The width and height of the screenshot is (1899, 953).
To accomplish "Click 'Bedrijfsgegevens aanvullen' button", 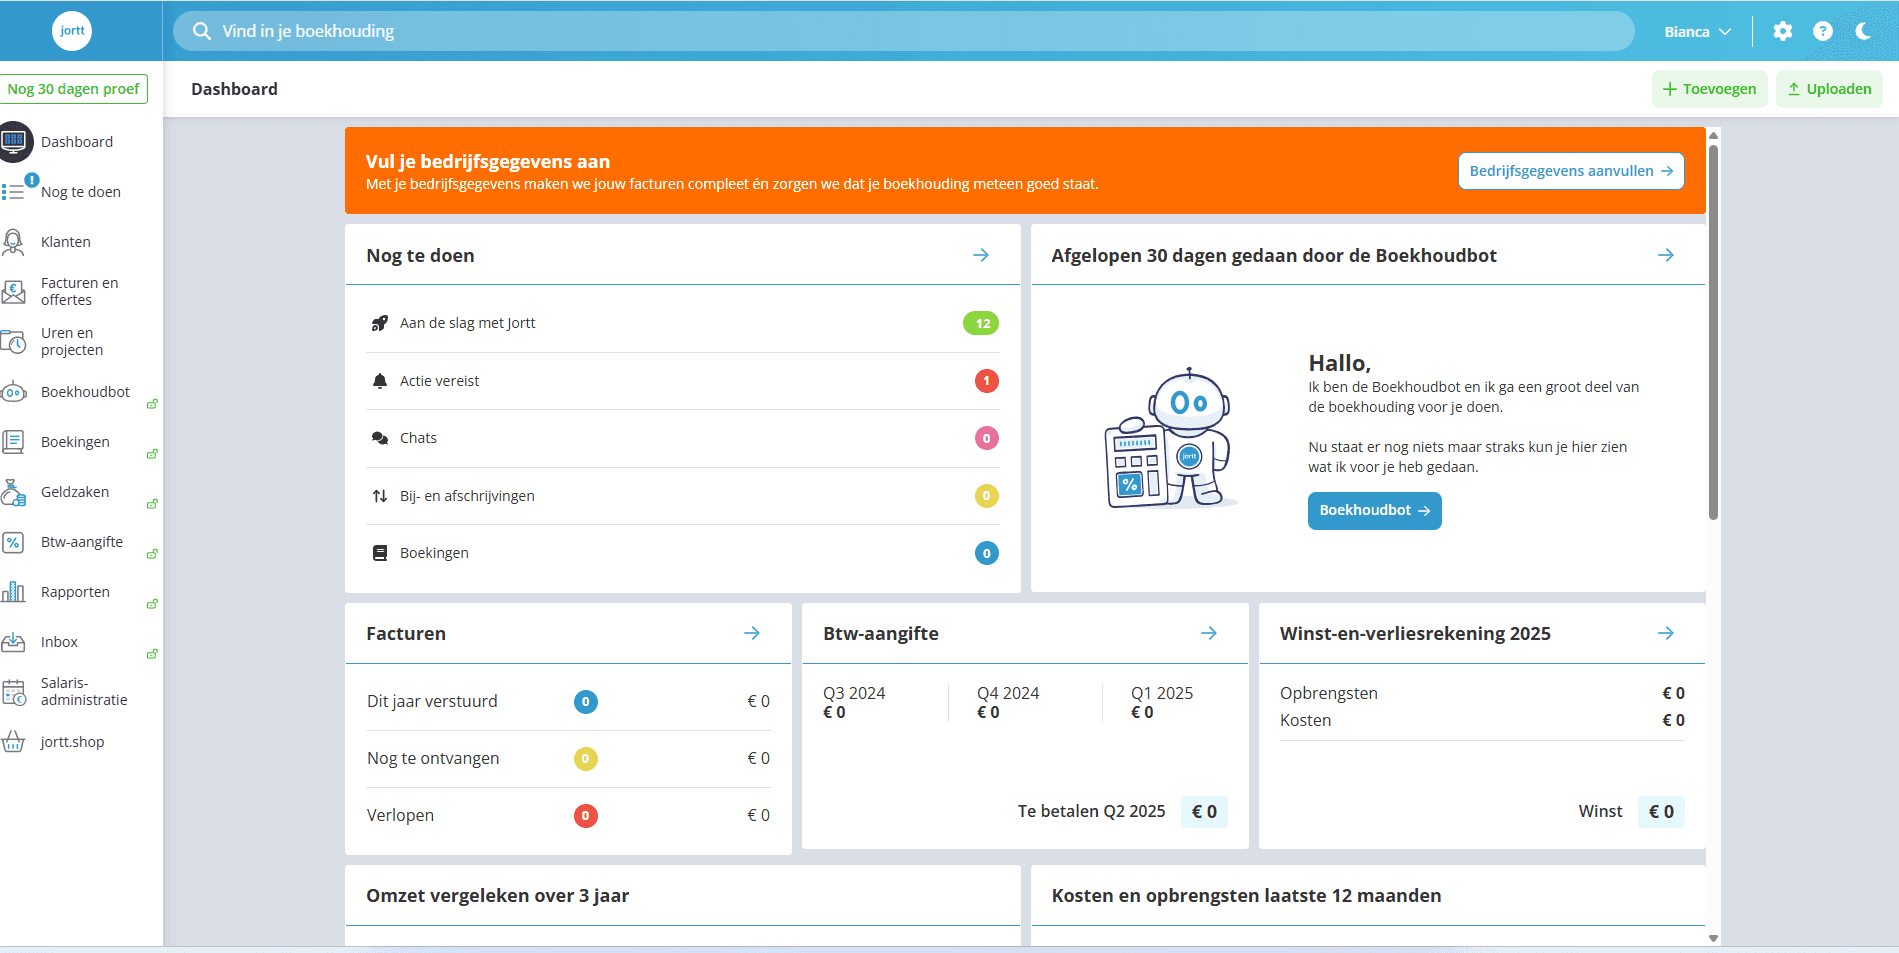I will [1571, 171].
